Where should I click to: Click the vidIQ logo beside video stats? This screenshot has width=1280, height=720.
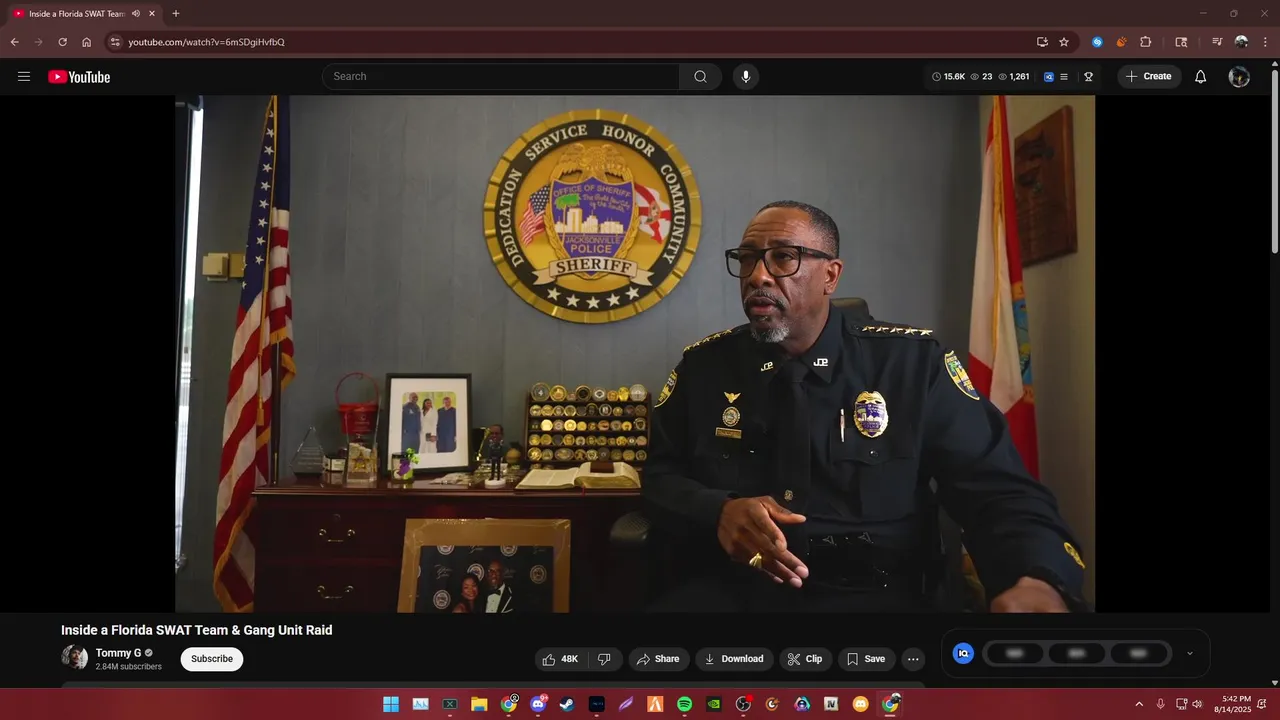963,653
